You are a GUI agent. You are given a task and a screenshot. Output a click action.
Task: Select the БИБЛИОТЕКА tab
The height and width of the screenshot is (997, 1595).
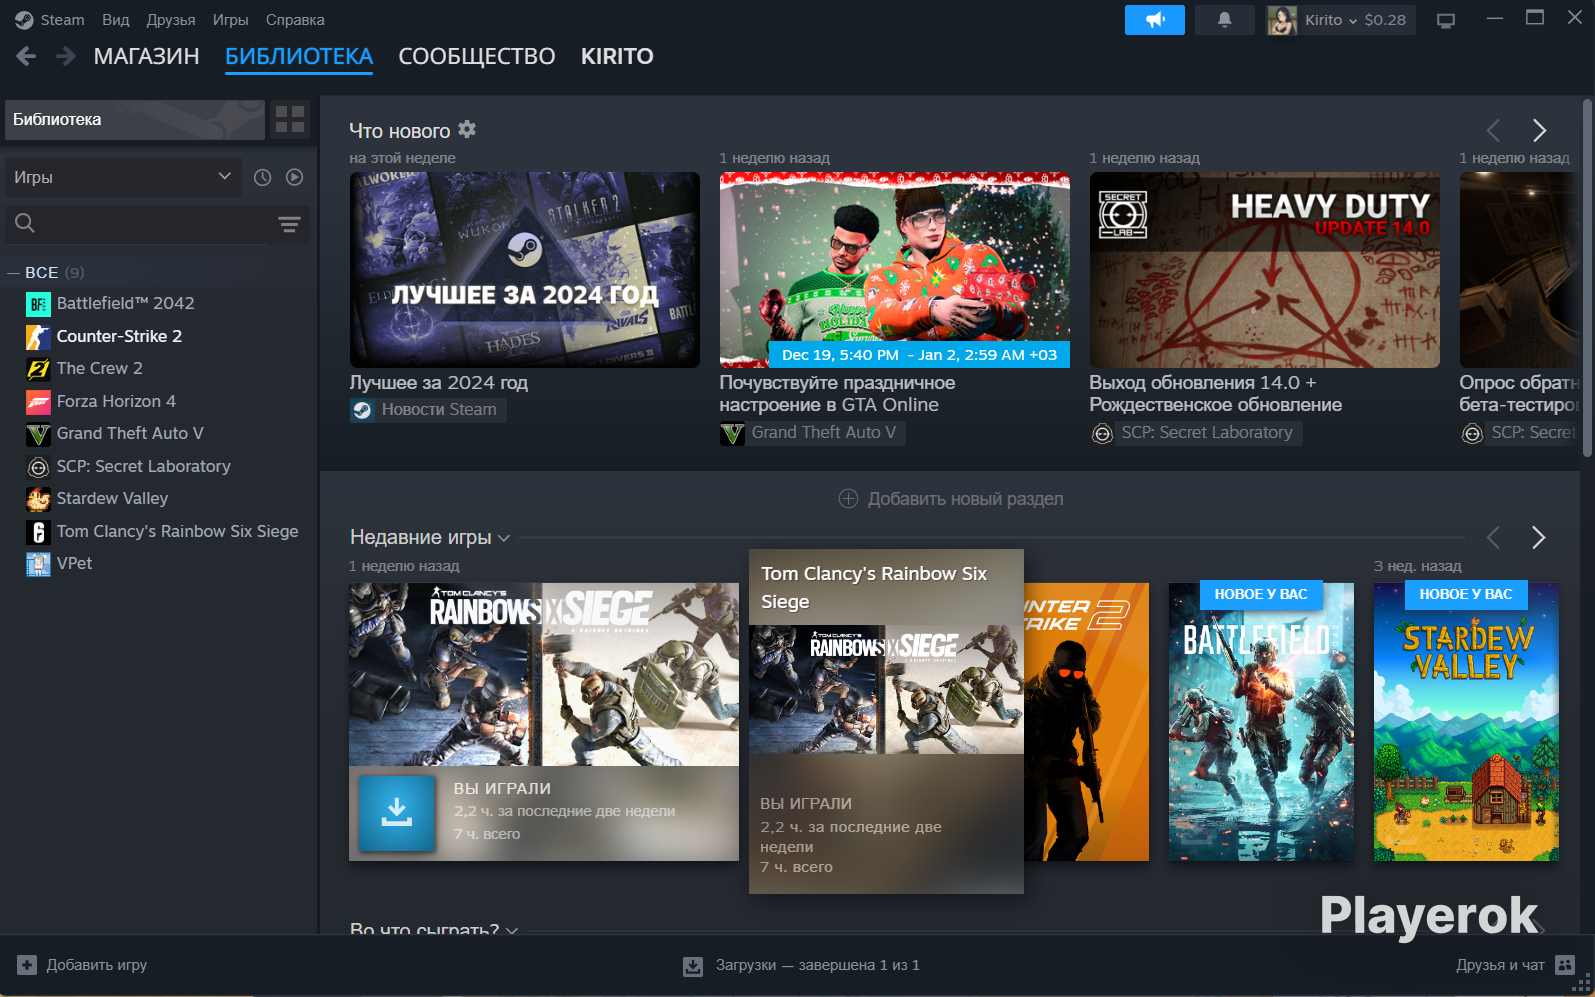point(299,57)
